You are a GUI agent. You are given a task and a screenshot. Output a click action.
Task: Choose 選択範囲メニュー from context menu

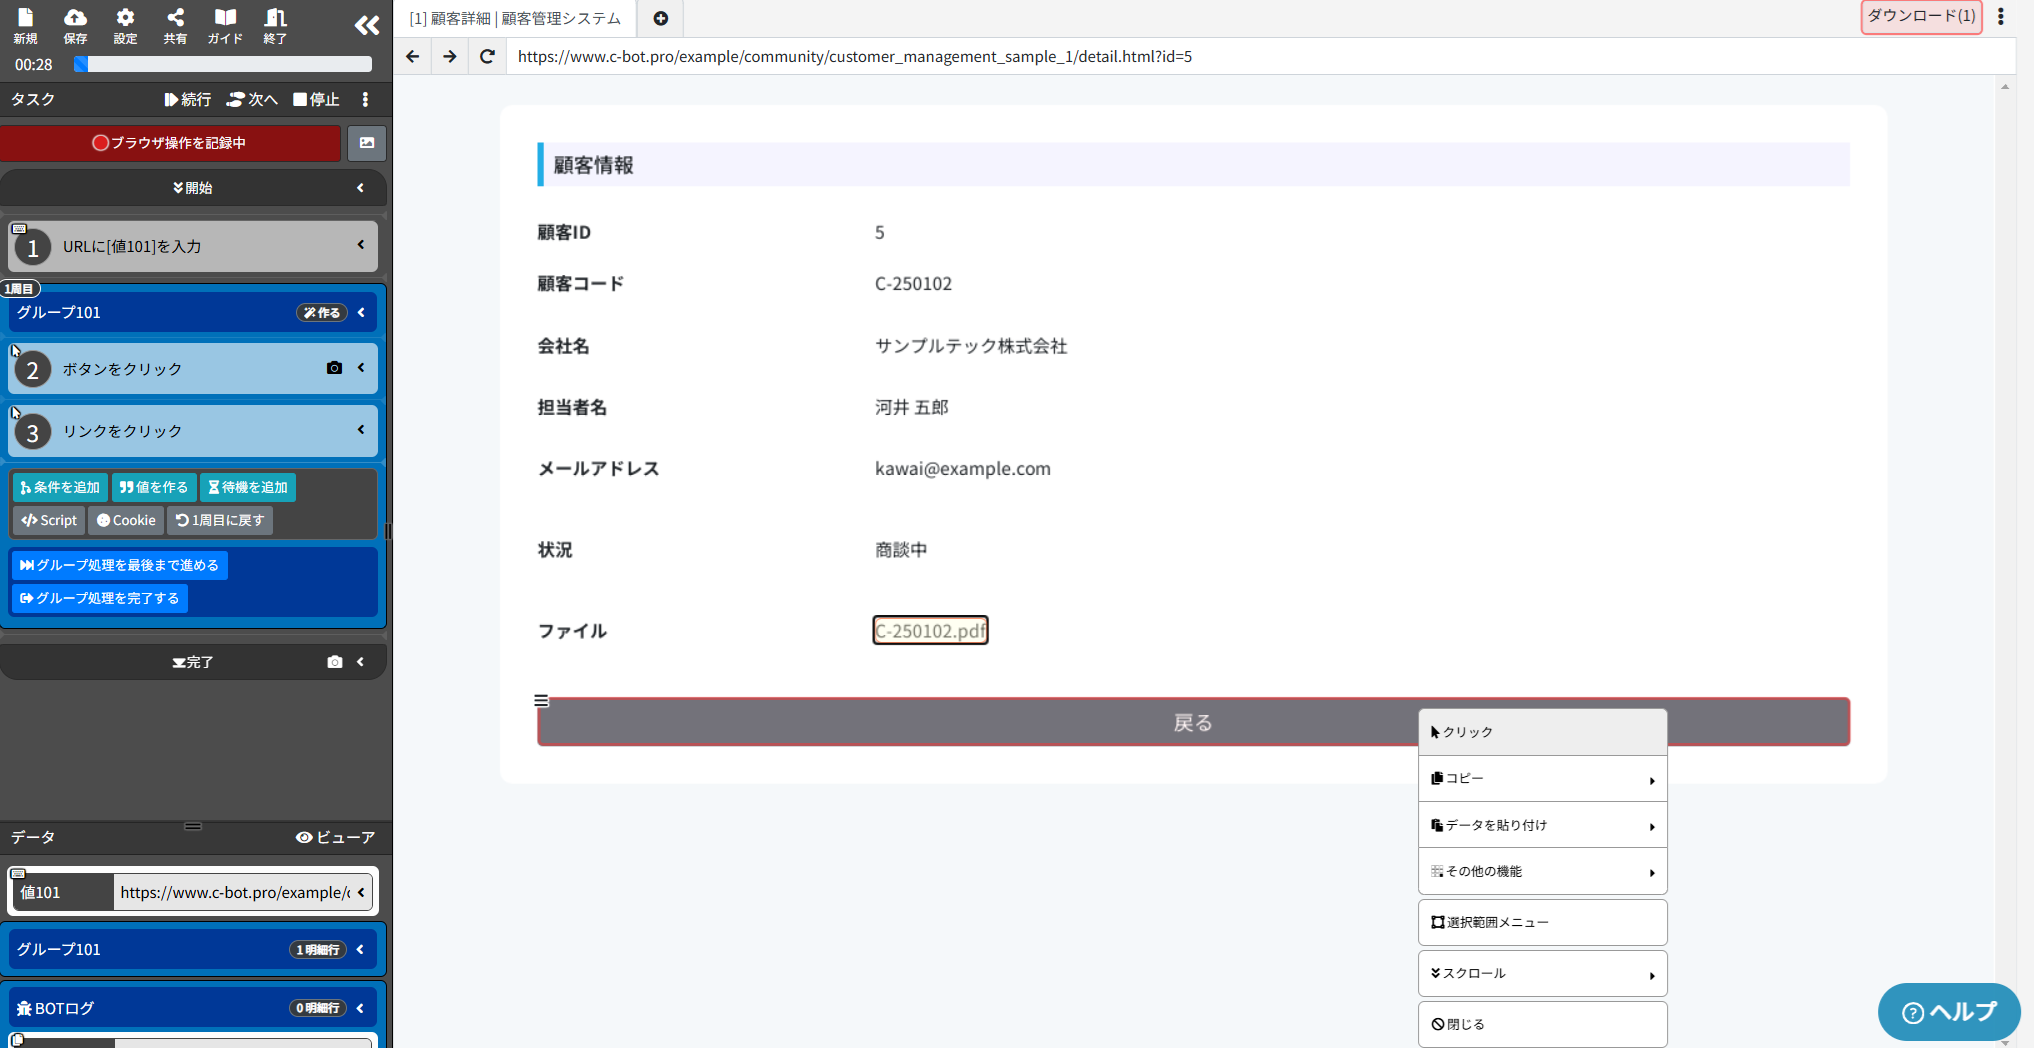(1542, 922)
